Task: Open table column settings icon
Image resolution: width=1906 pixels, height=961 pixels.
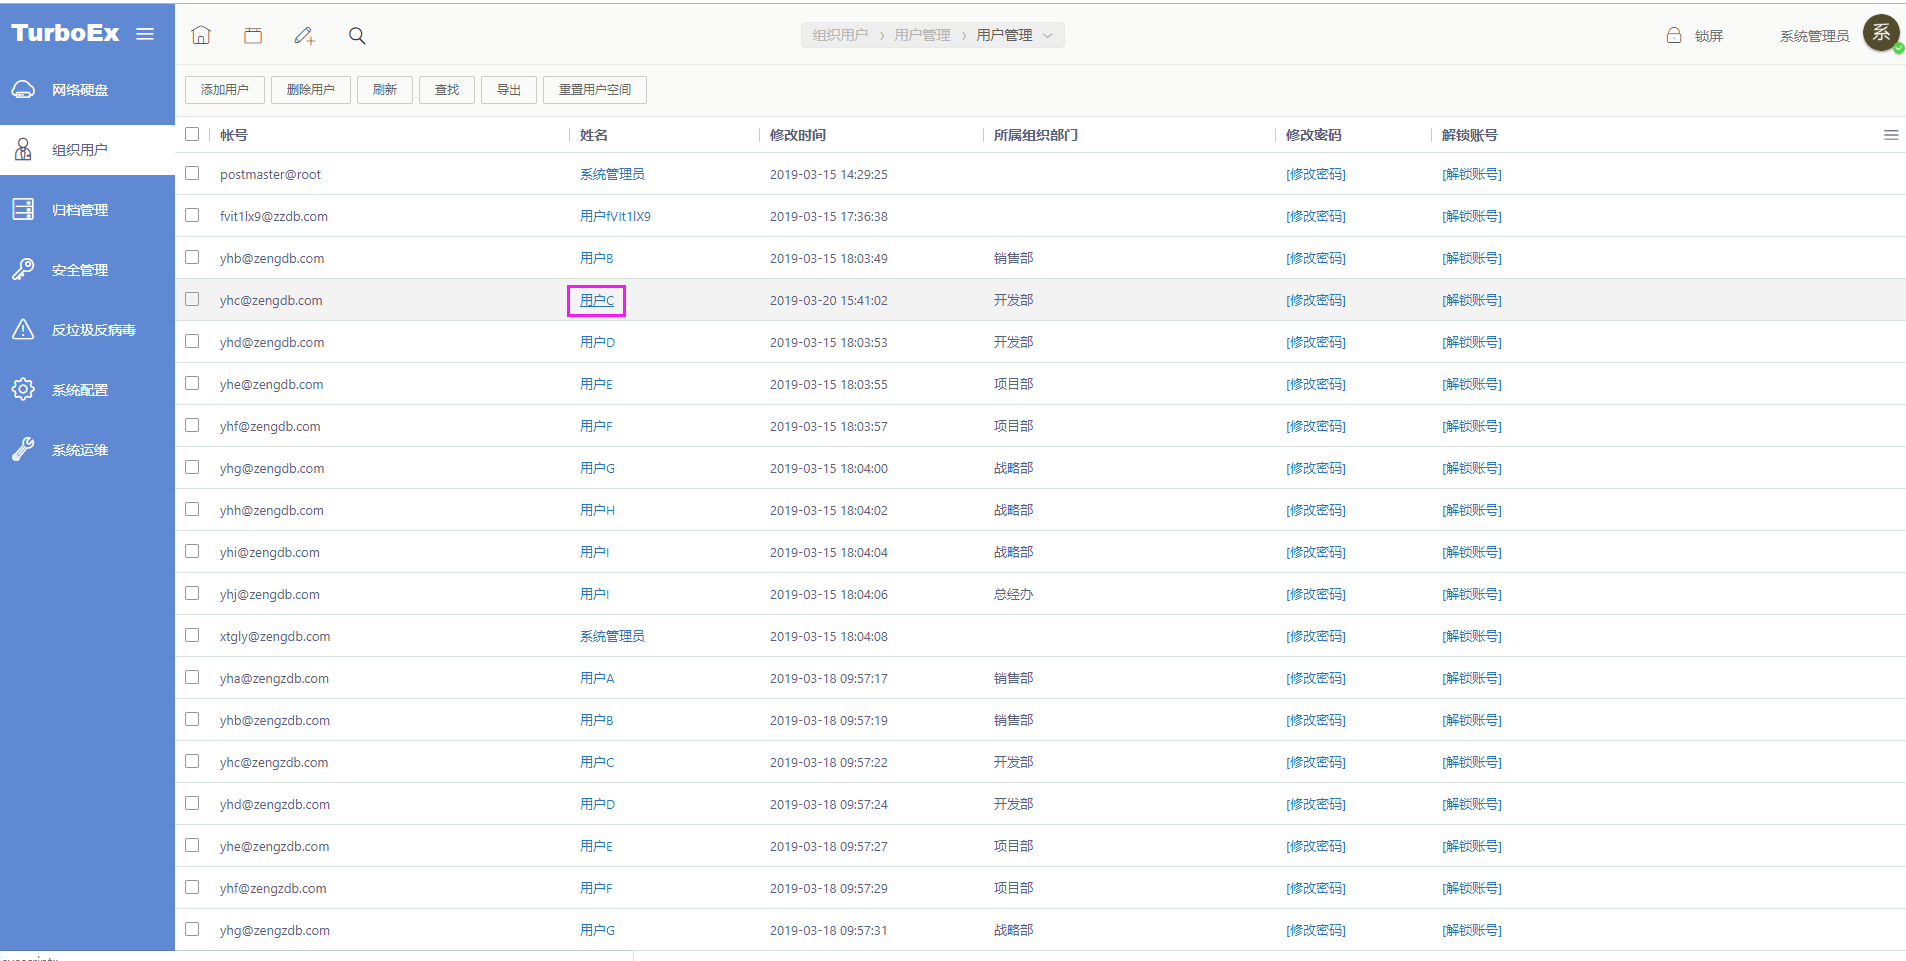Action: (x=1890, y=135)
